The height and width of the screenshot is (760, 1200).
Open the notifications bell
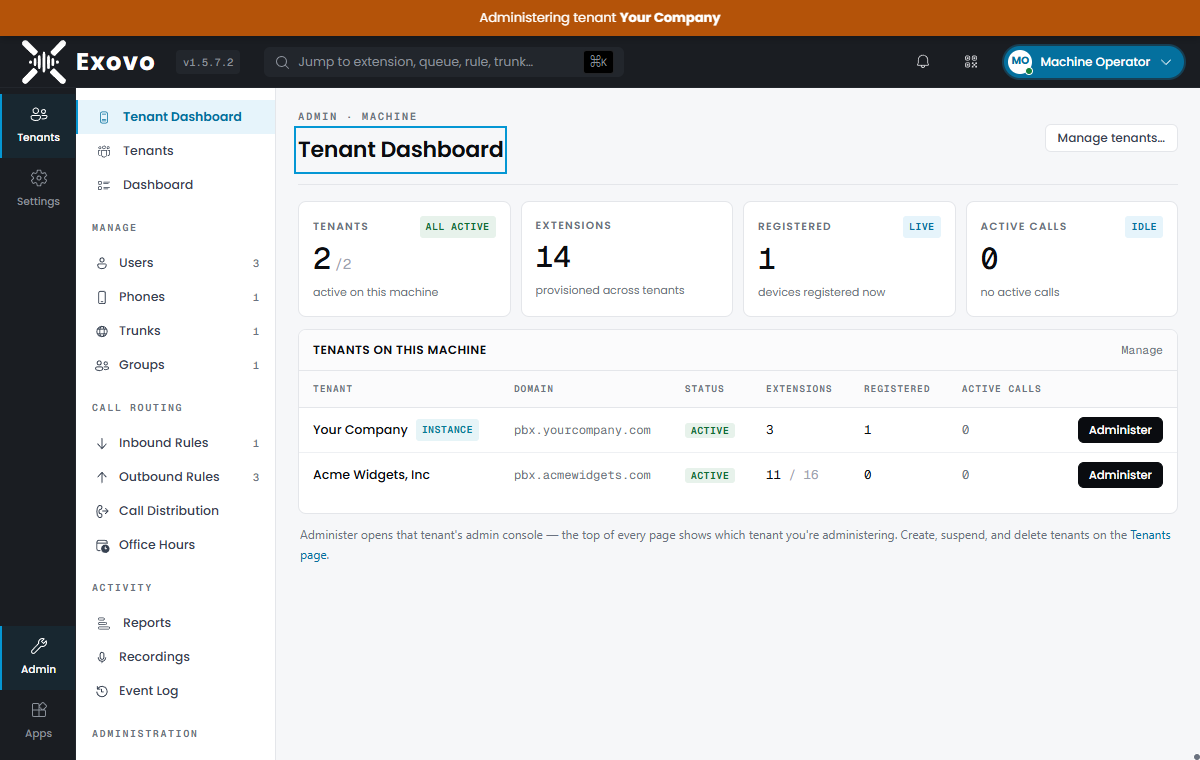[923, 62]
